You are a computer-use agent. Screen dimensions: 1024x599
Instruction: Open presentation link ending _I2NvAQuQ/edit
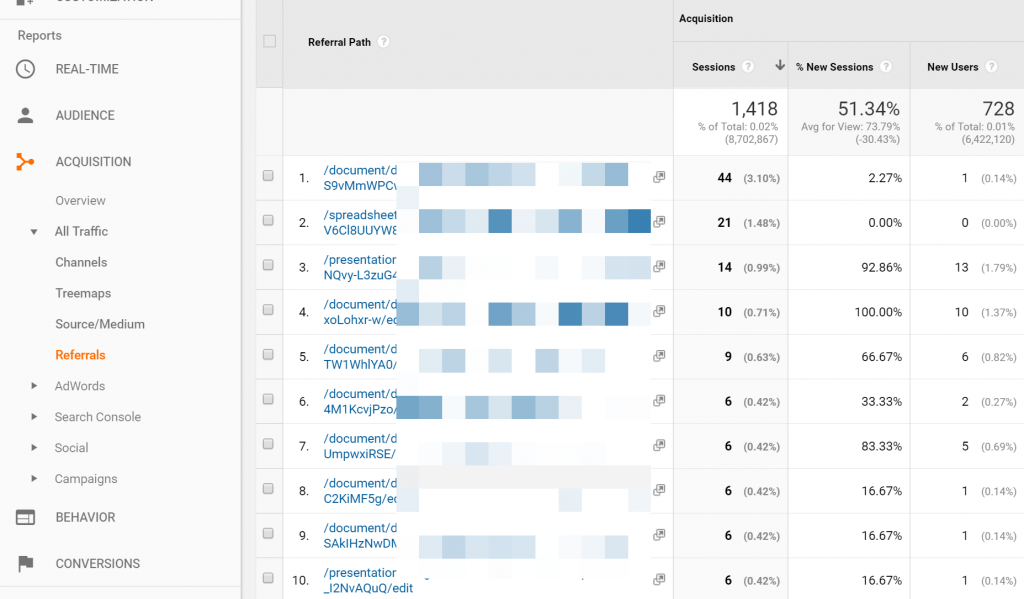[368, 580]
